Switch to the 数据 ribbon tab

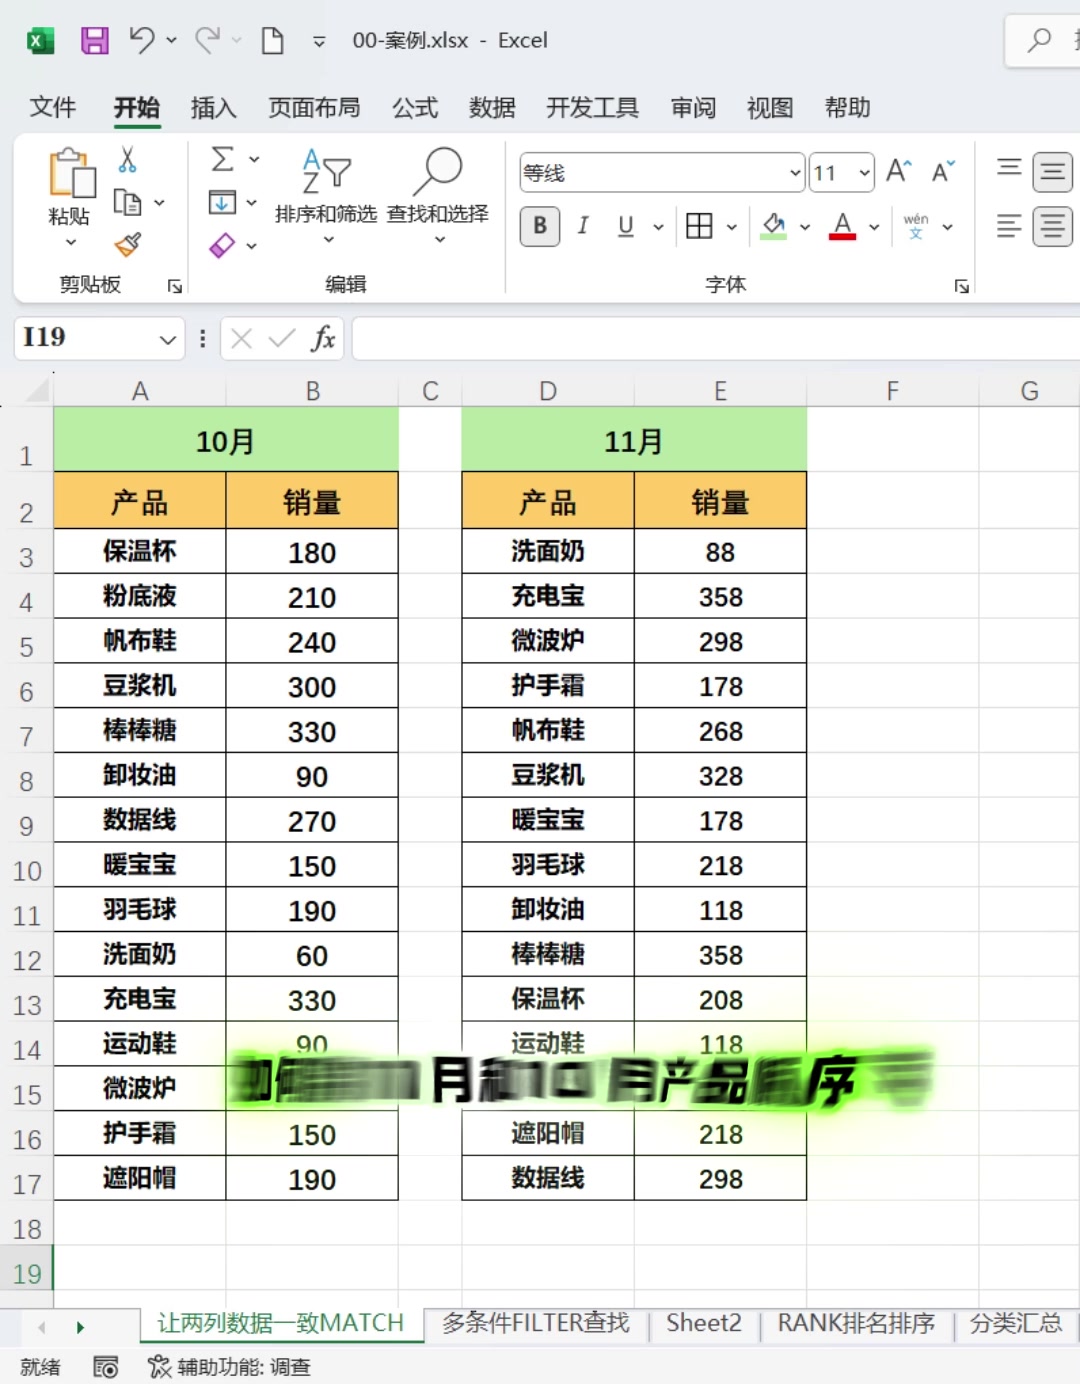tap(491, 107)
